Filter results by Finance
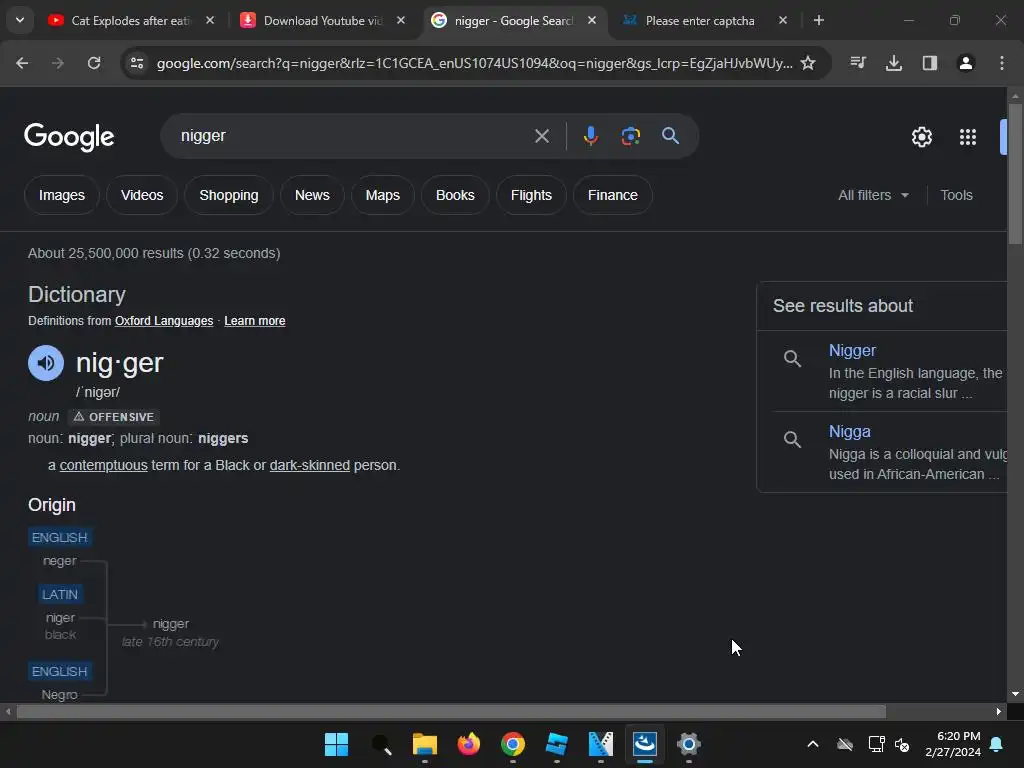This screenshot has height=768, width=1024. click(x=613, y=195)
